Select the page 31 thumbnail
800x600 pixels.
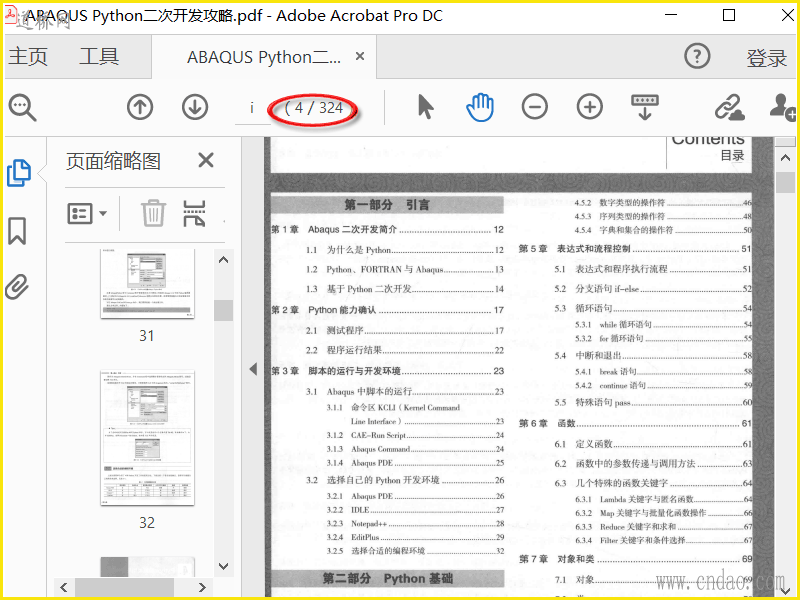pyautogui.click(x=147, y=283)
